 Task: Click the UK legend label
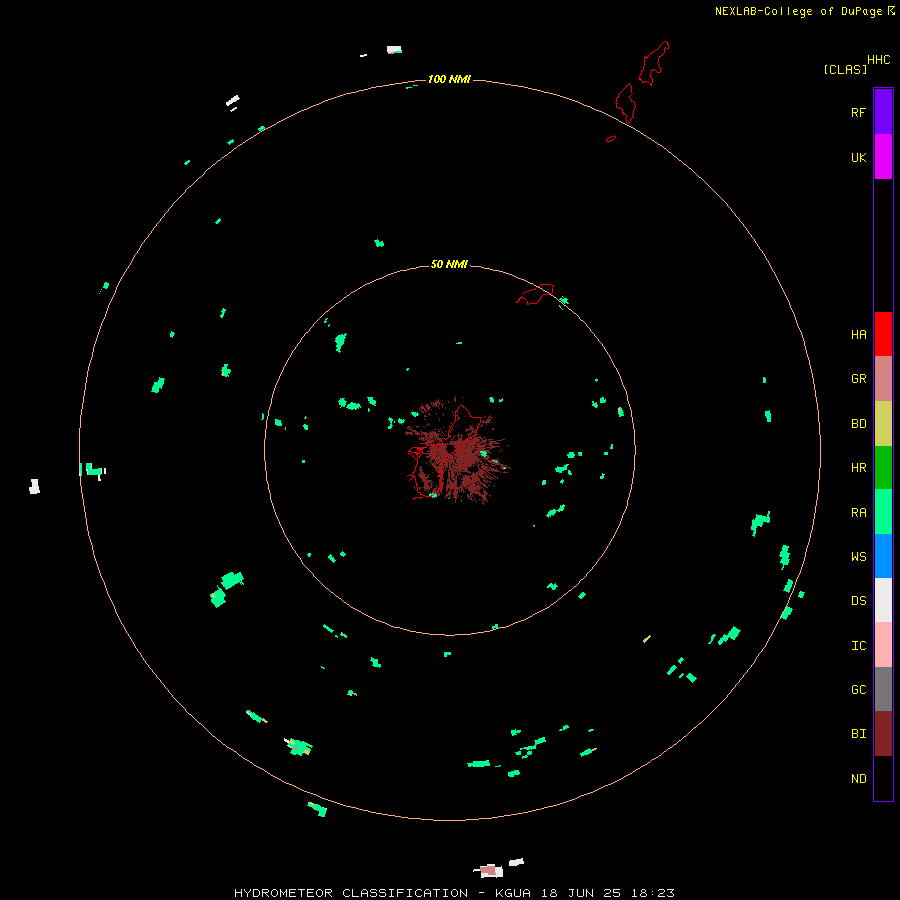click(858, 157)
